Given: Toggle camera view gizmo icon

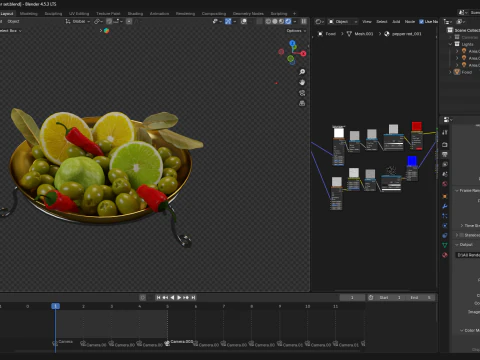Looking at the screenshot, I should point(302,93).
